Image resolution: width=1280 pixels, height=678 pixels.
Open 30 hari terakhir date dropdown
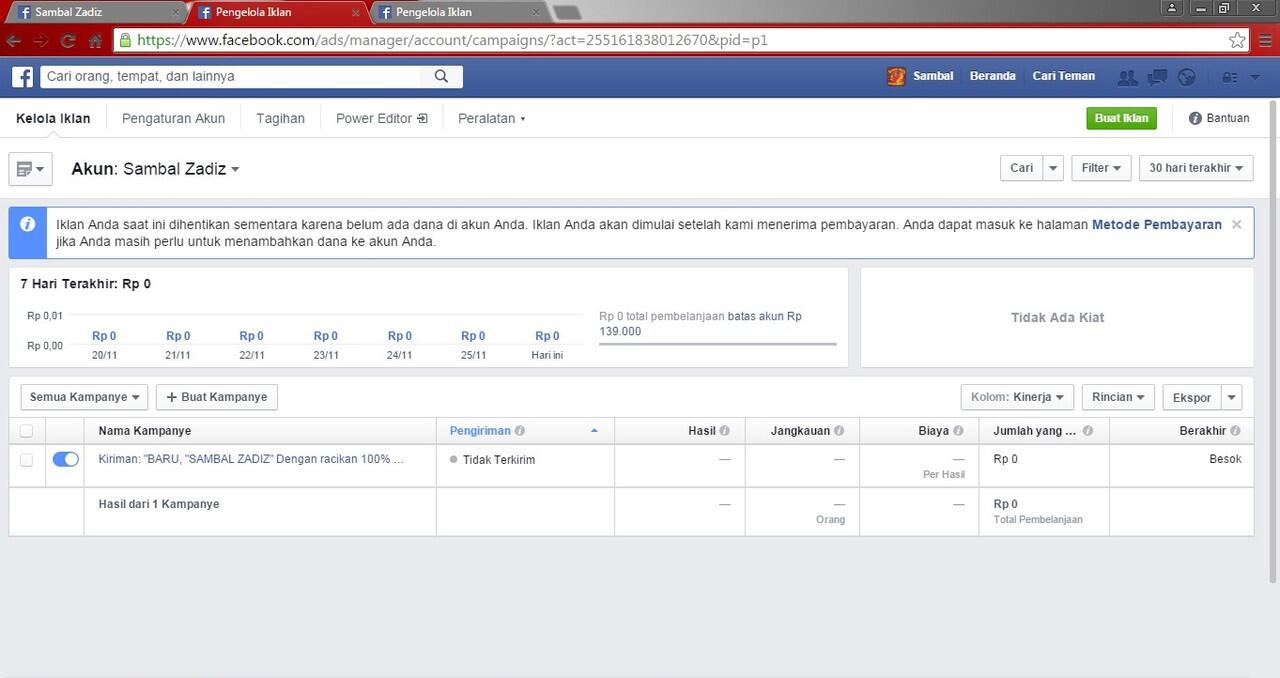(1196, 168)
